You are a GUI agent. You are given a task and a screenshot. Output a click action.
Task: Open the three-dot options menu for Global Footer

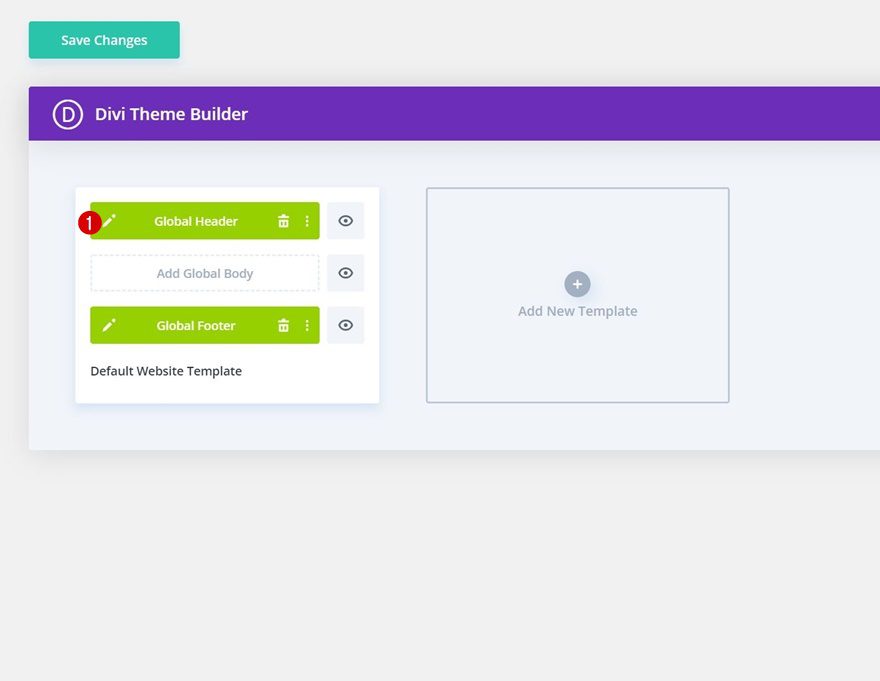click(x=307, y=325)
